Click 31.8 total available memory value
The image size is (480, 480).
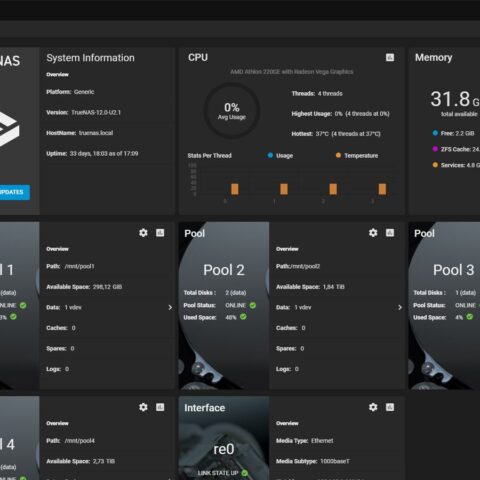[x=455, y=99]
